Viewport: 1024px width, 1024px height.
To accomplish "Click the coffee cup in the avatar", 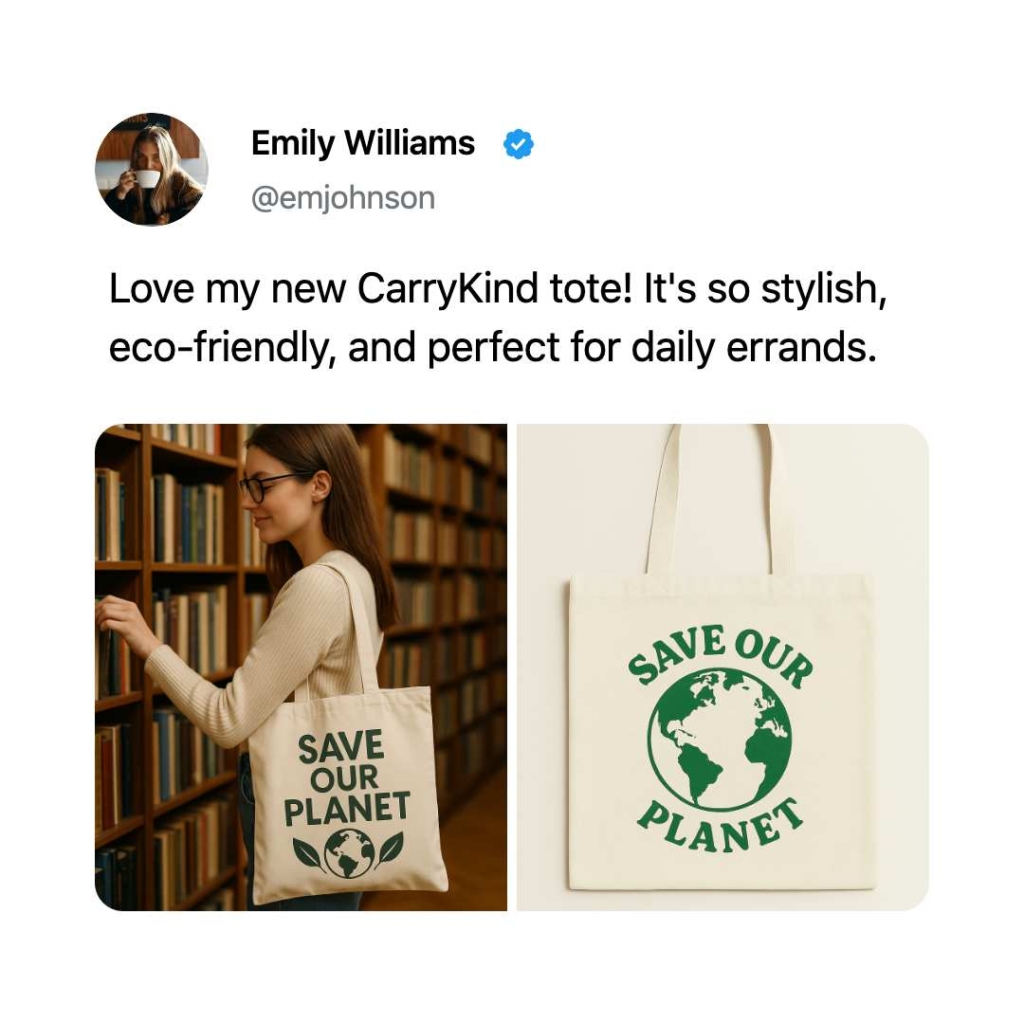I will (x=146, y=178).
